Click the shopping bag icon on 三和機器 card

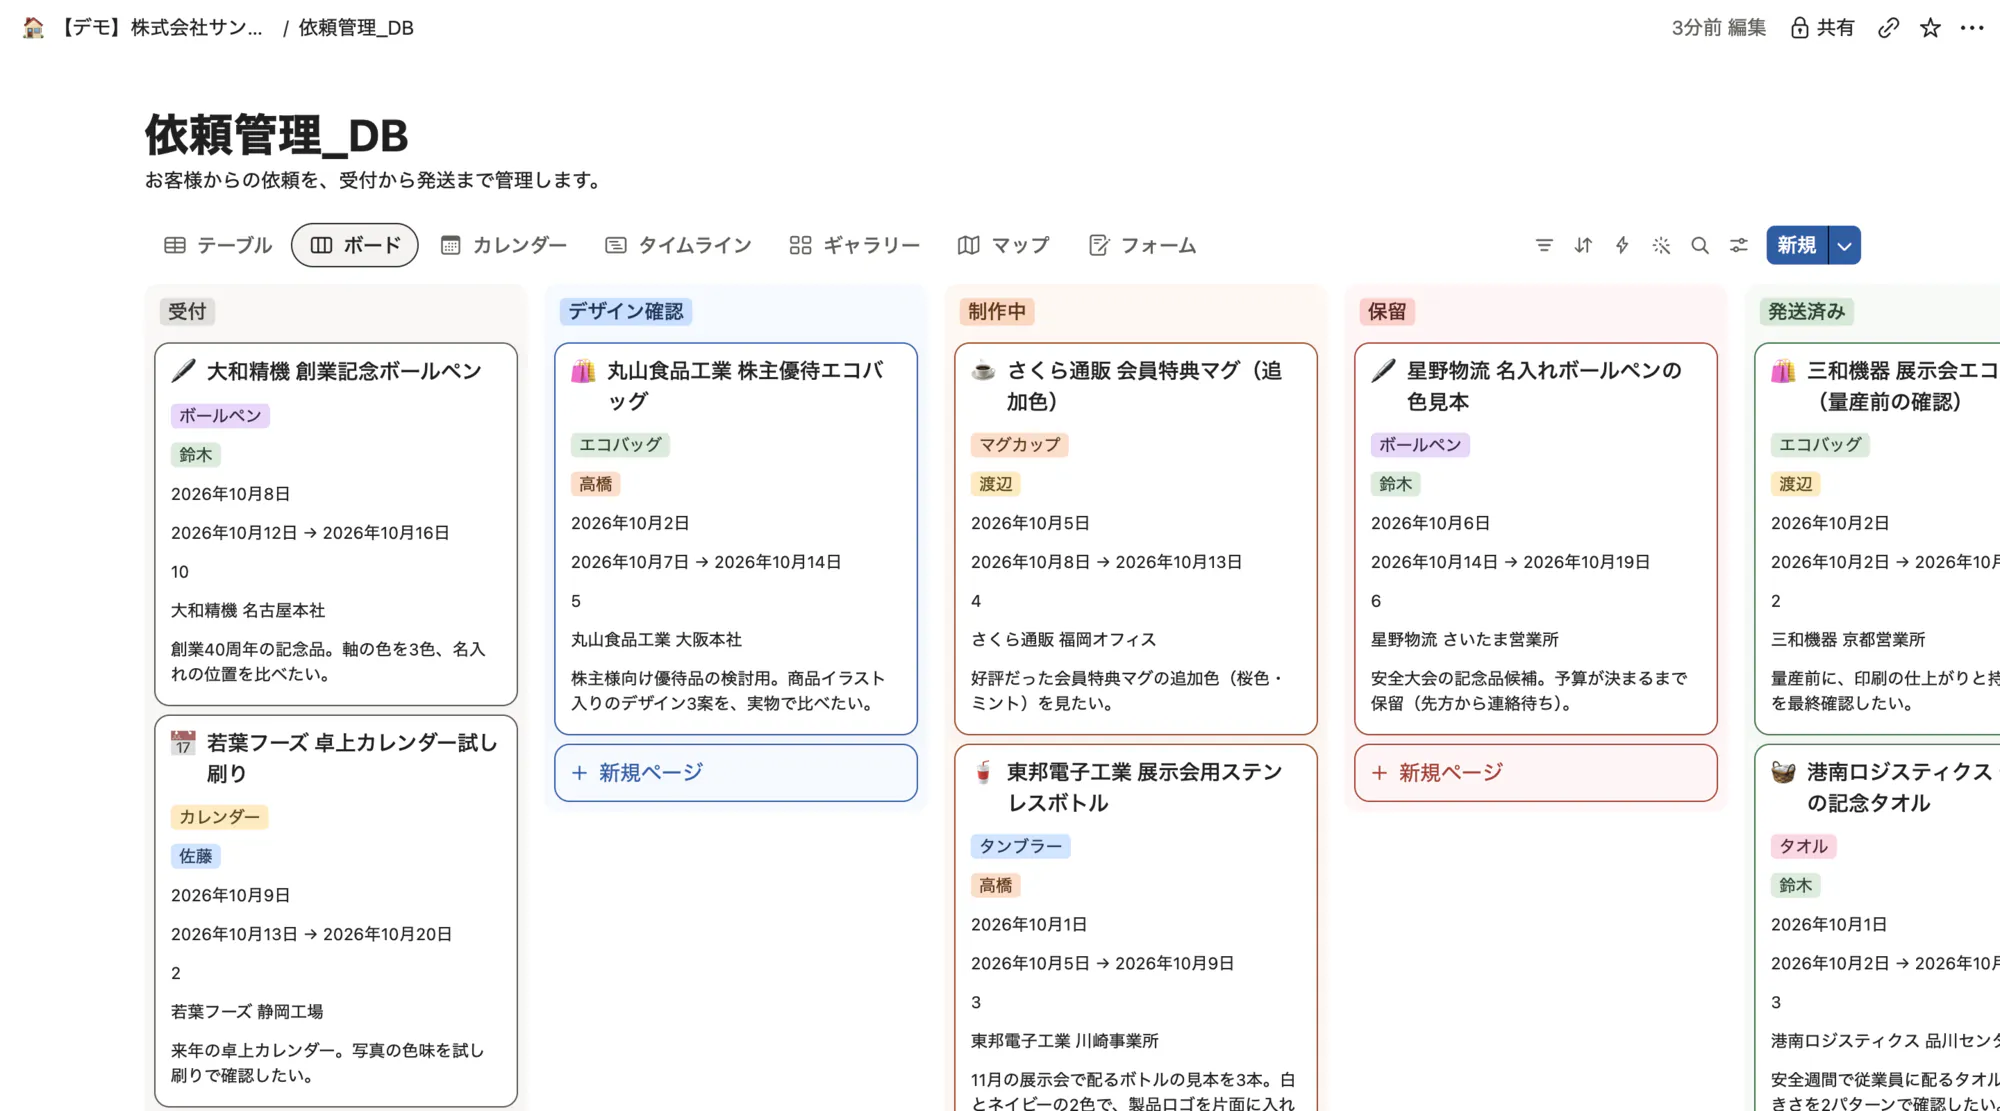coord(1783,371)
